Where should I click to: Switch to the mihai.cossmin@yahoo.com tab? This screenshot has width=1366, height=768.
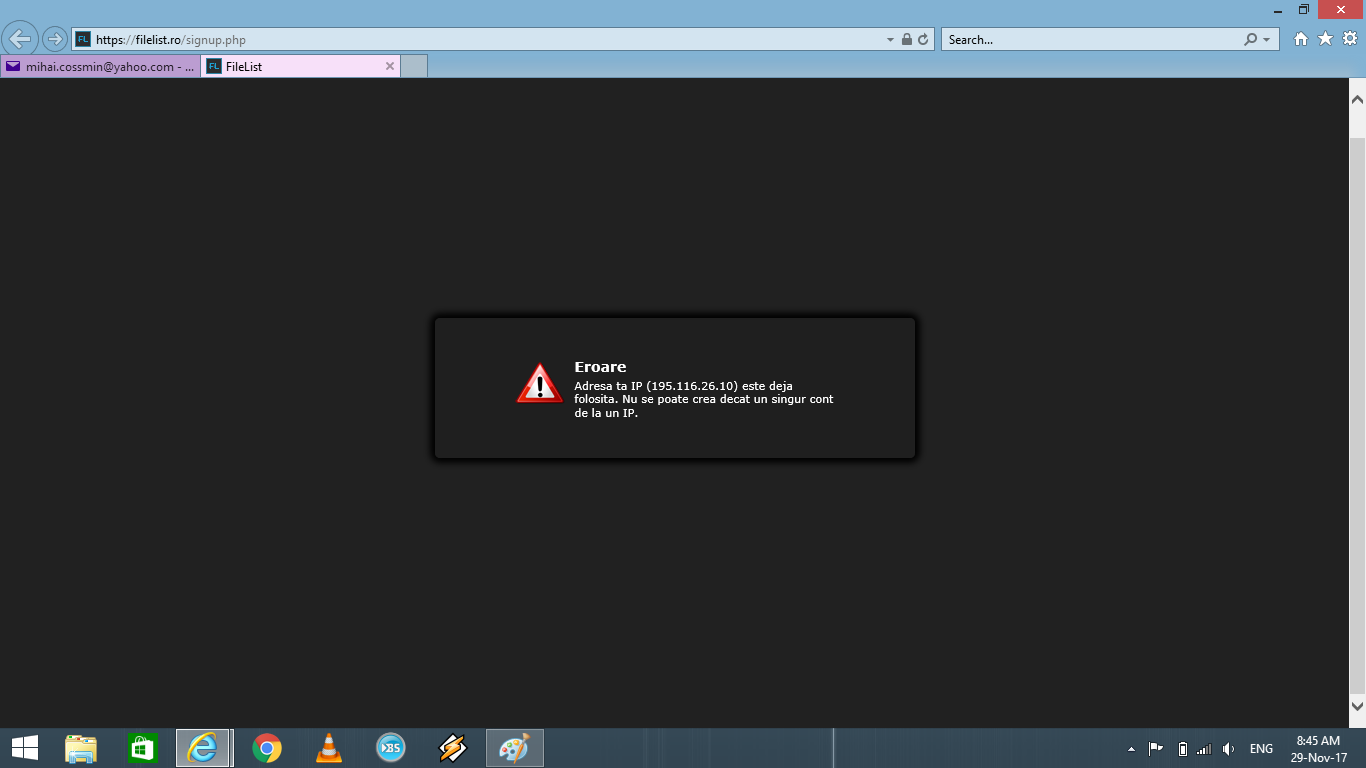(100, 66)
